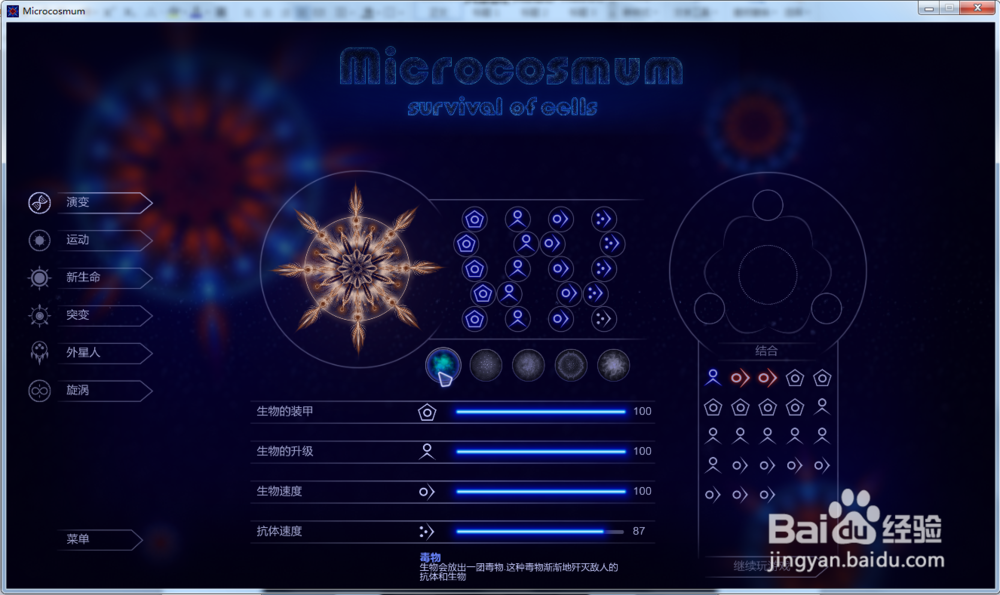This screenshot has width=1000, height=595.
Task: Click the cell icon beside 运动
Action: 40,240
